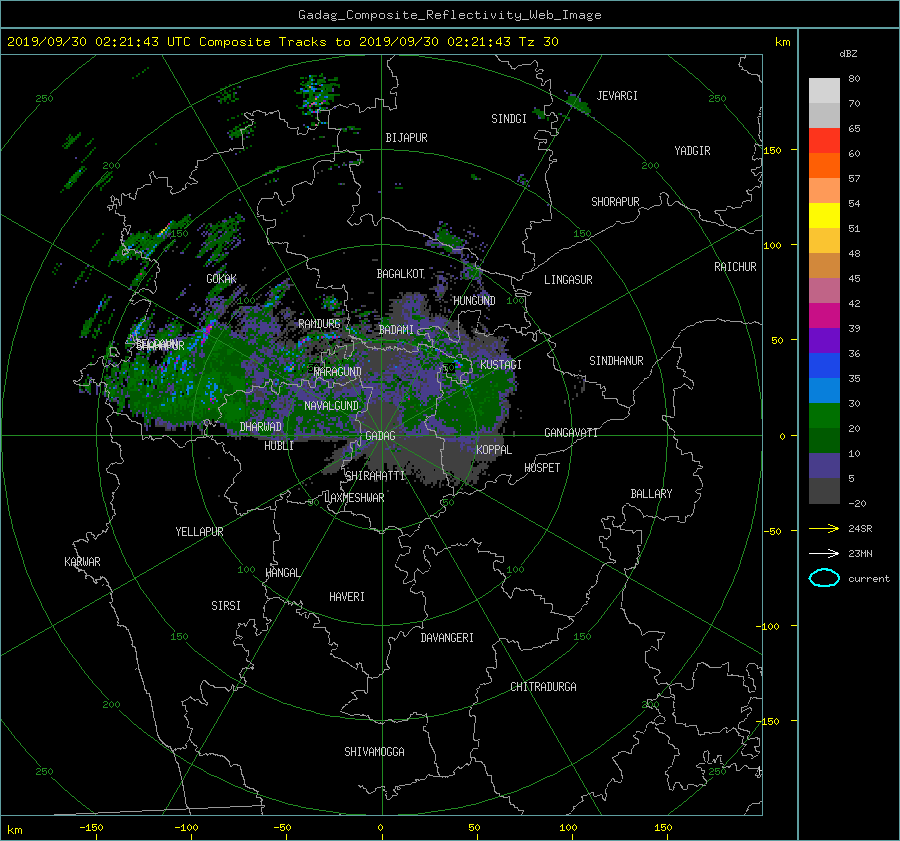Click the SINDHANUR city label

tap(616, 361)
